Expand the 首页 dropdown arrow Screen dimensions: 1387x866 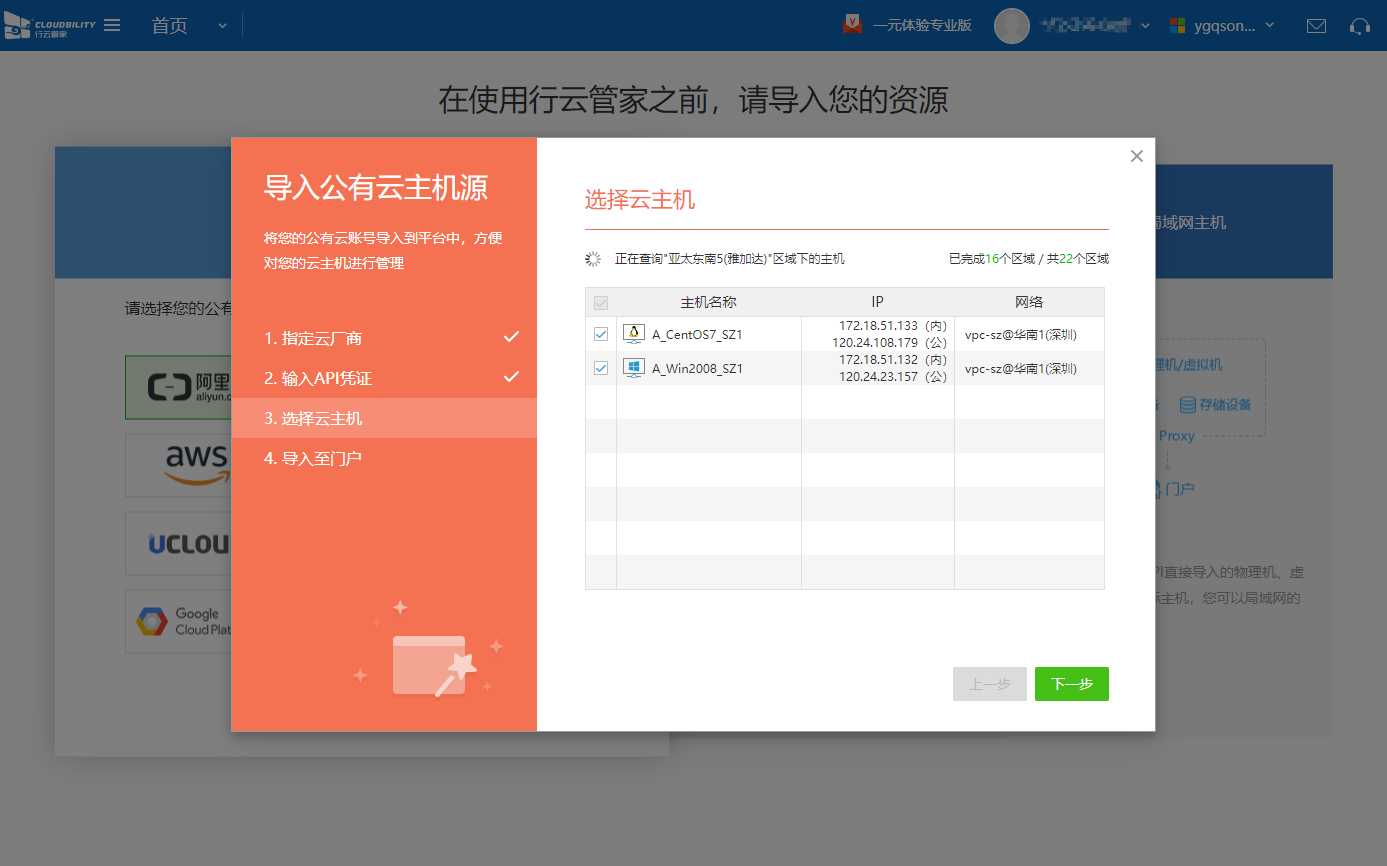pyautogui.click(x=222, y=26)
